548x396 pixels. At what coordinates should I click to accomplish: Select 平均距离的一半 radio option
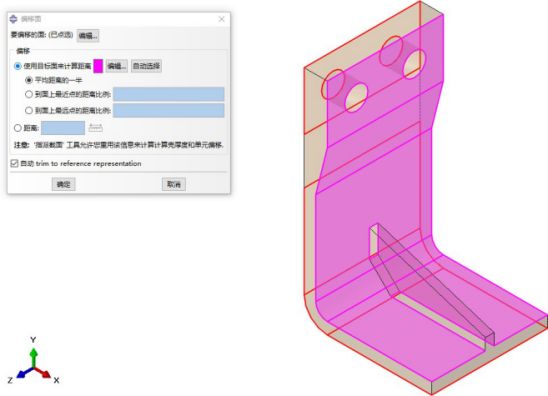pos(29,80)
